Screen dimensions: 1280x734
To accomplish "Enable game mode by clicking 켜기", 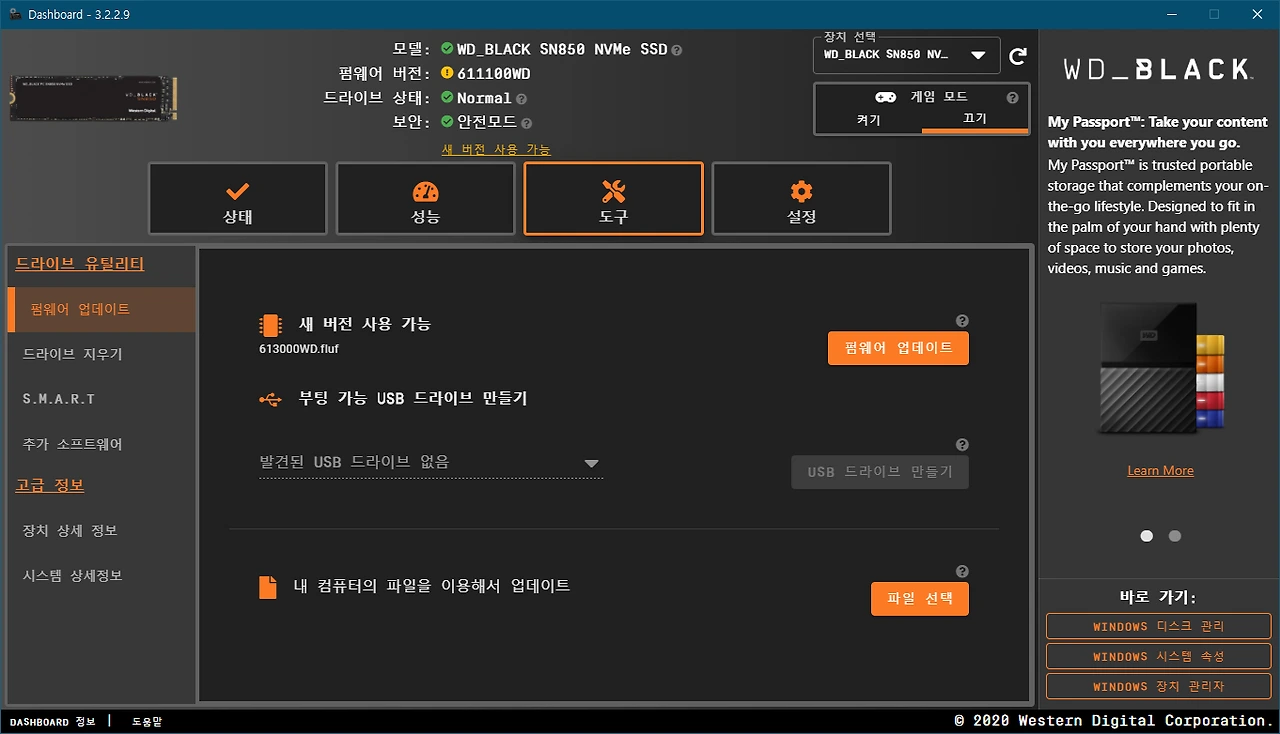I will coord(867,119).
